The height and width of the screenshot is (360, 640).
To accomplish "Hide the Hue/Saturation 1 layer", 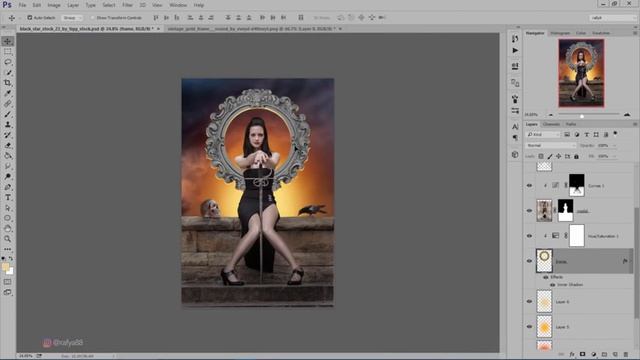I will pos(529,236).
